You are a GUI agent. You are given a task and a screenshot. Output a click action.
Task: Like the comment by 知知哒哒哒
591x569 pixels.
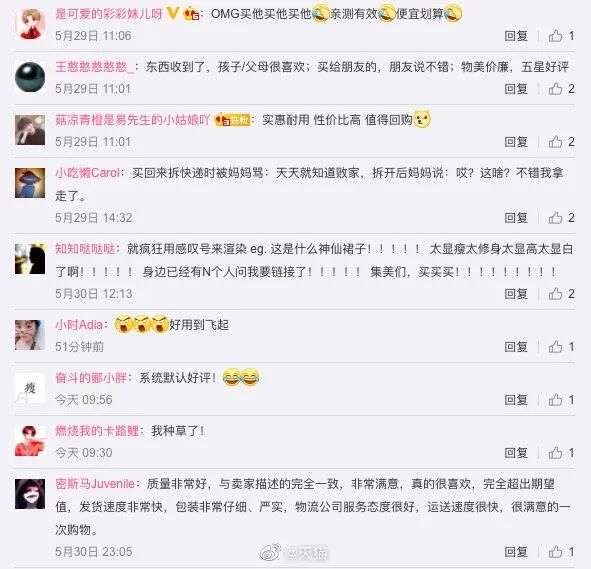coord(555,294)
